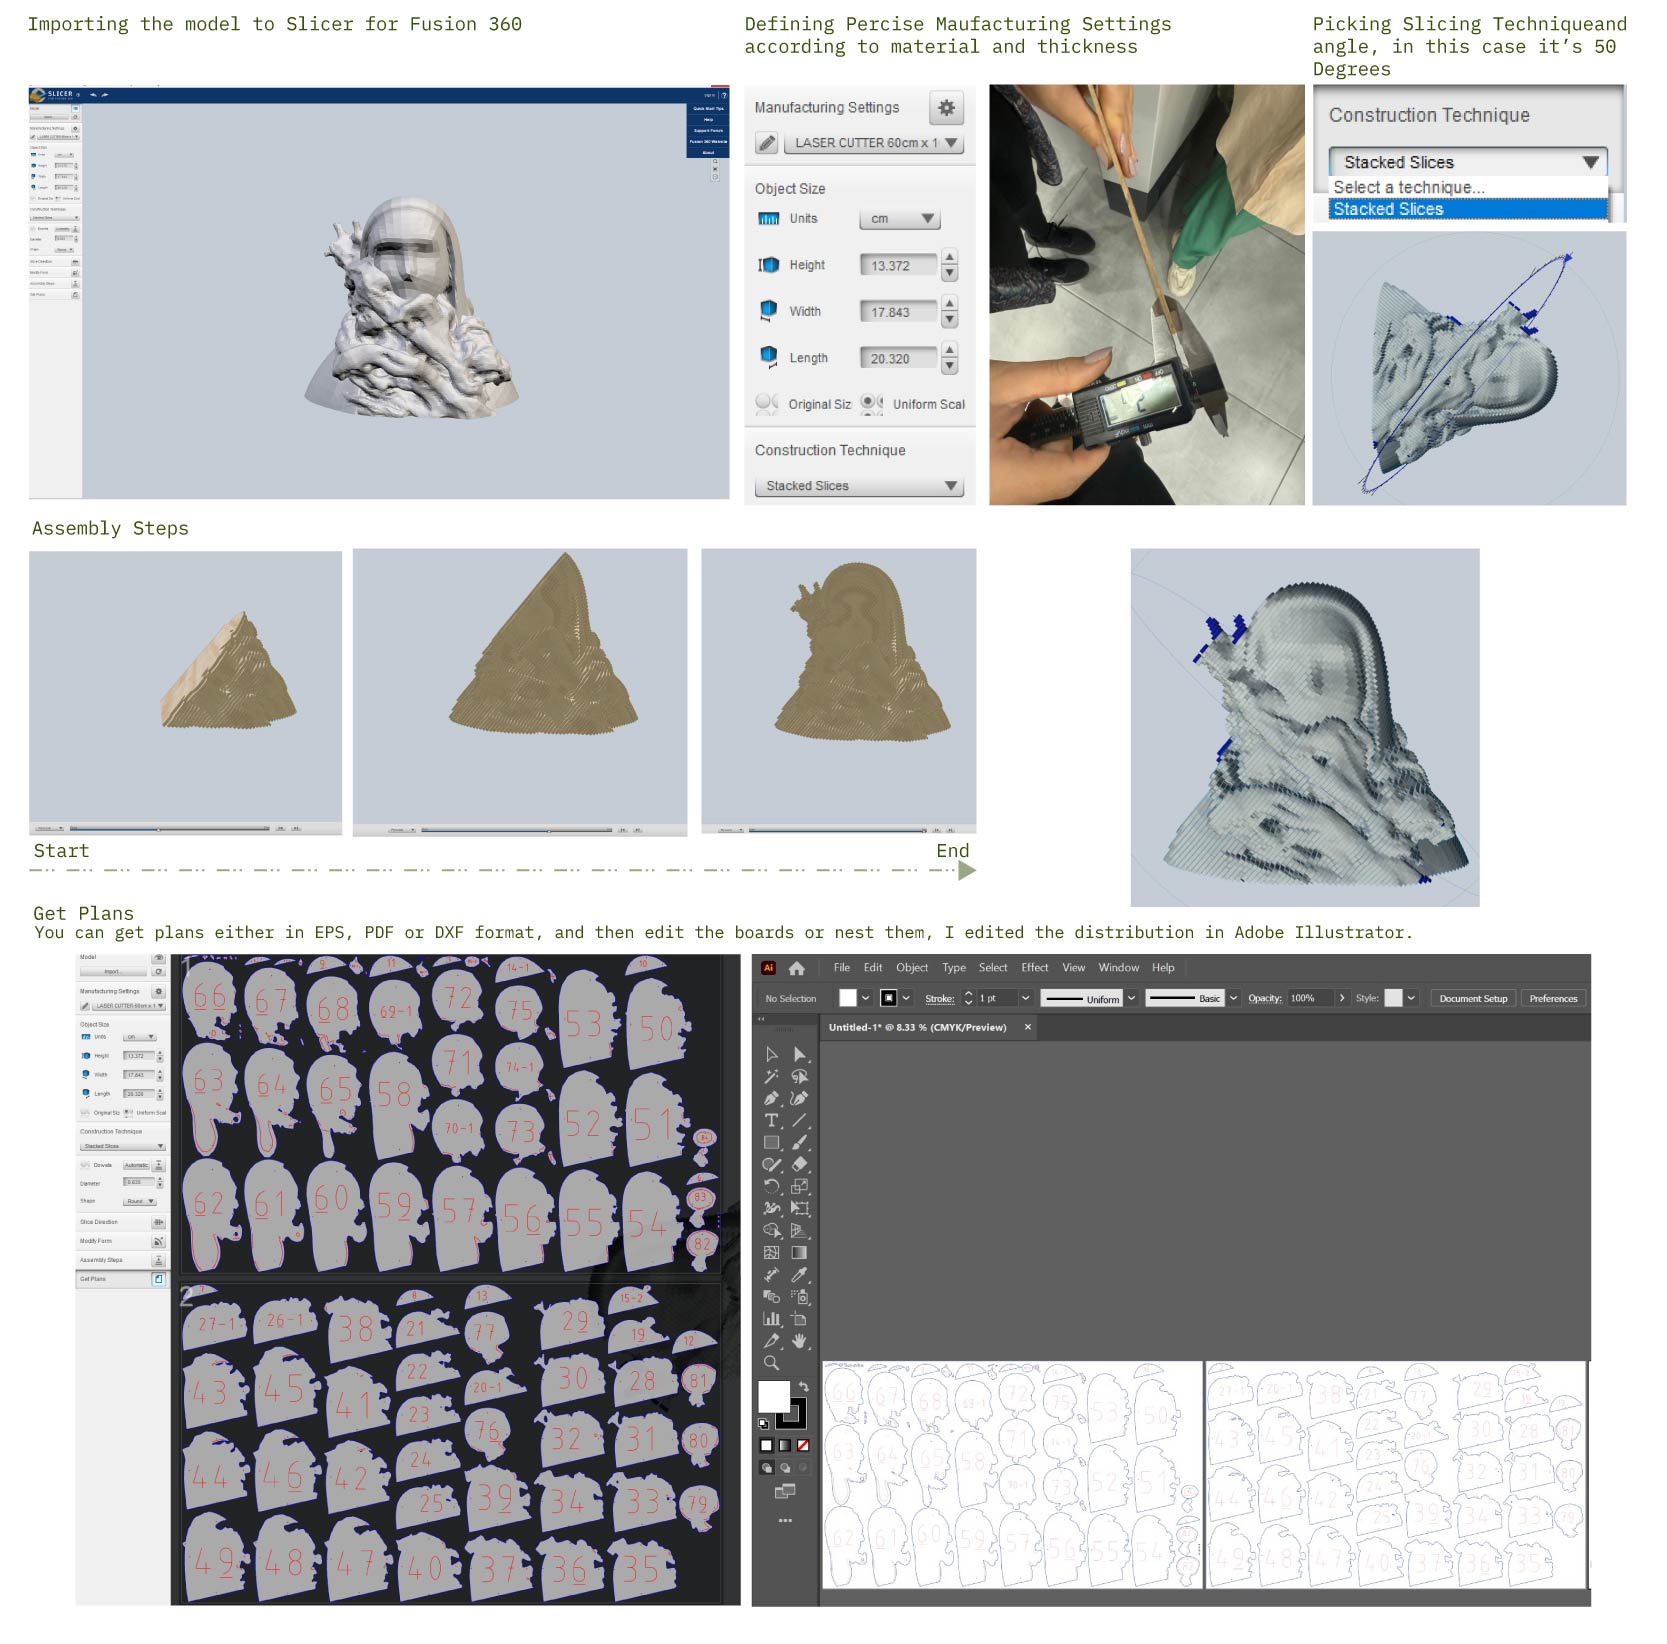The width and height of the screenshot is (1667, 1644).
Task: Choose the Zoom magnifier tool
Action: [x=771, y=1363]
